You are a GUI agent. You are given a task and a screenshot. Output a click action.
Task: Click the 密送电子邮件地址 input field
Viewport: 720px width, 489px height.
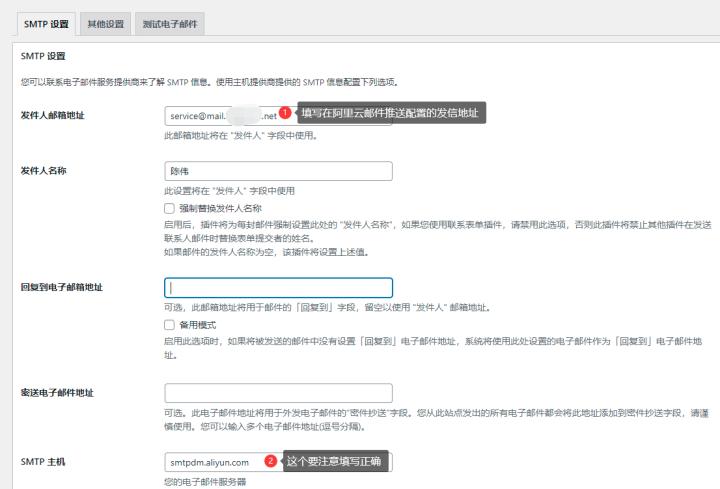tap(278, 393)
